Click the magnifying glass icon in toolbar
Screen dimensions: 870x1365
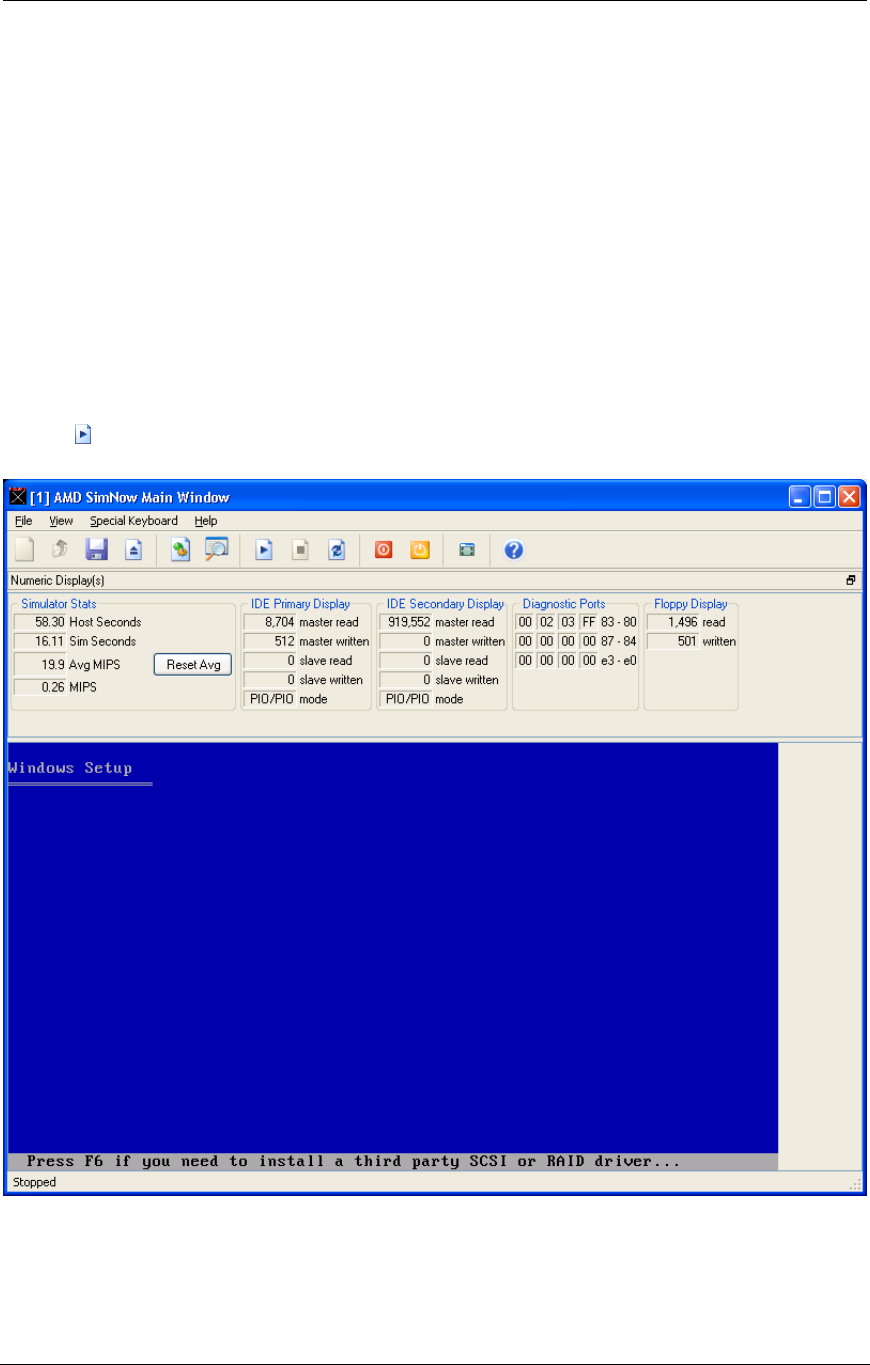coord(217,550)
